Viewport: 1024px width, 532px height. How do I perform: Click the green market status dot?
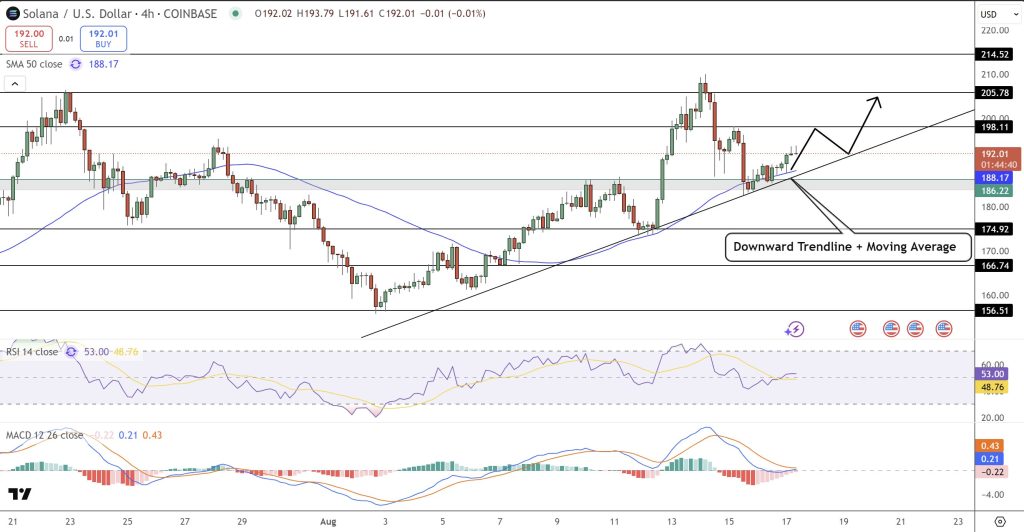pyautogui.click(x=236, y=13)
